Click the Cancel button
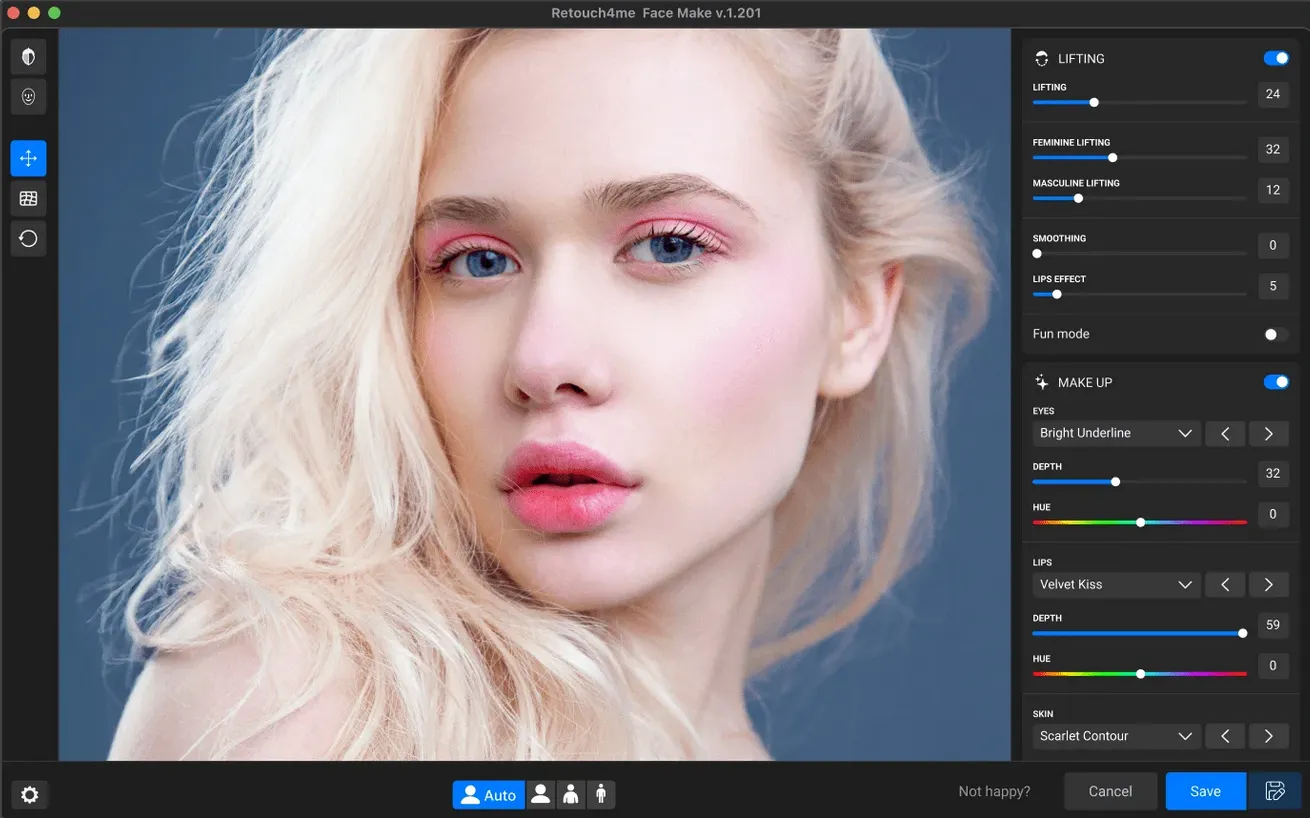 point(1110,791)
